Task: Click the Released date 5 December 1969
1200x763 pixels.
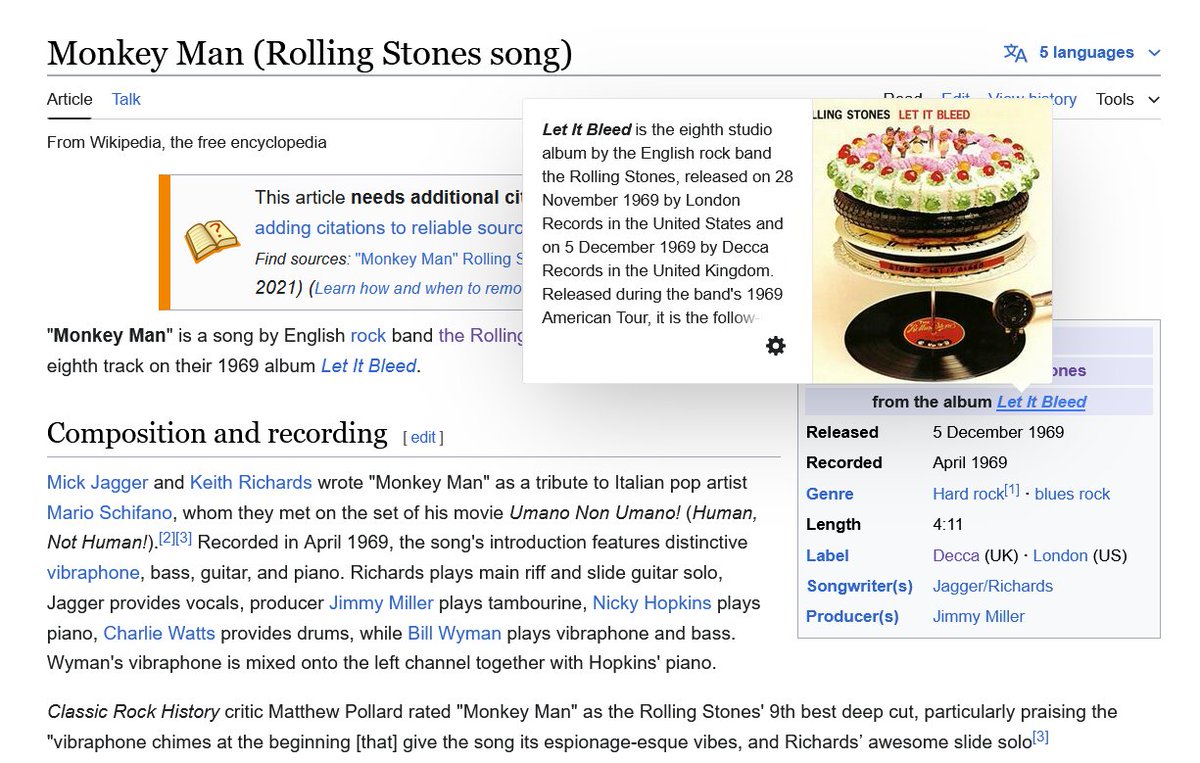Action: [x=998, y=433]
